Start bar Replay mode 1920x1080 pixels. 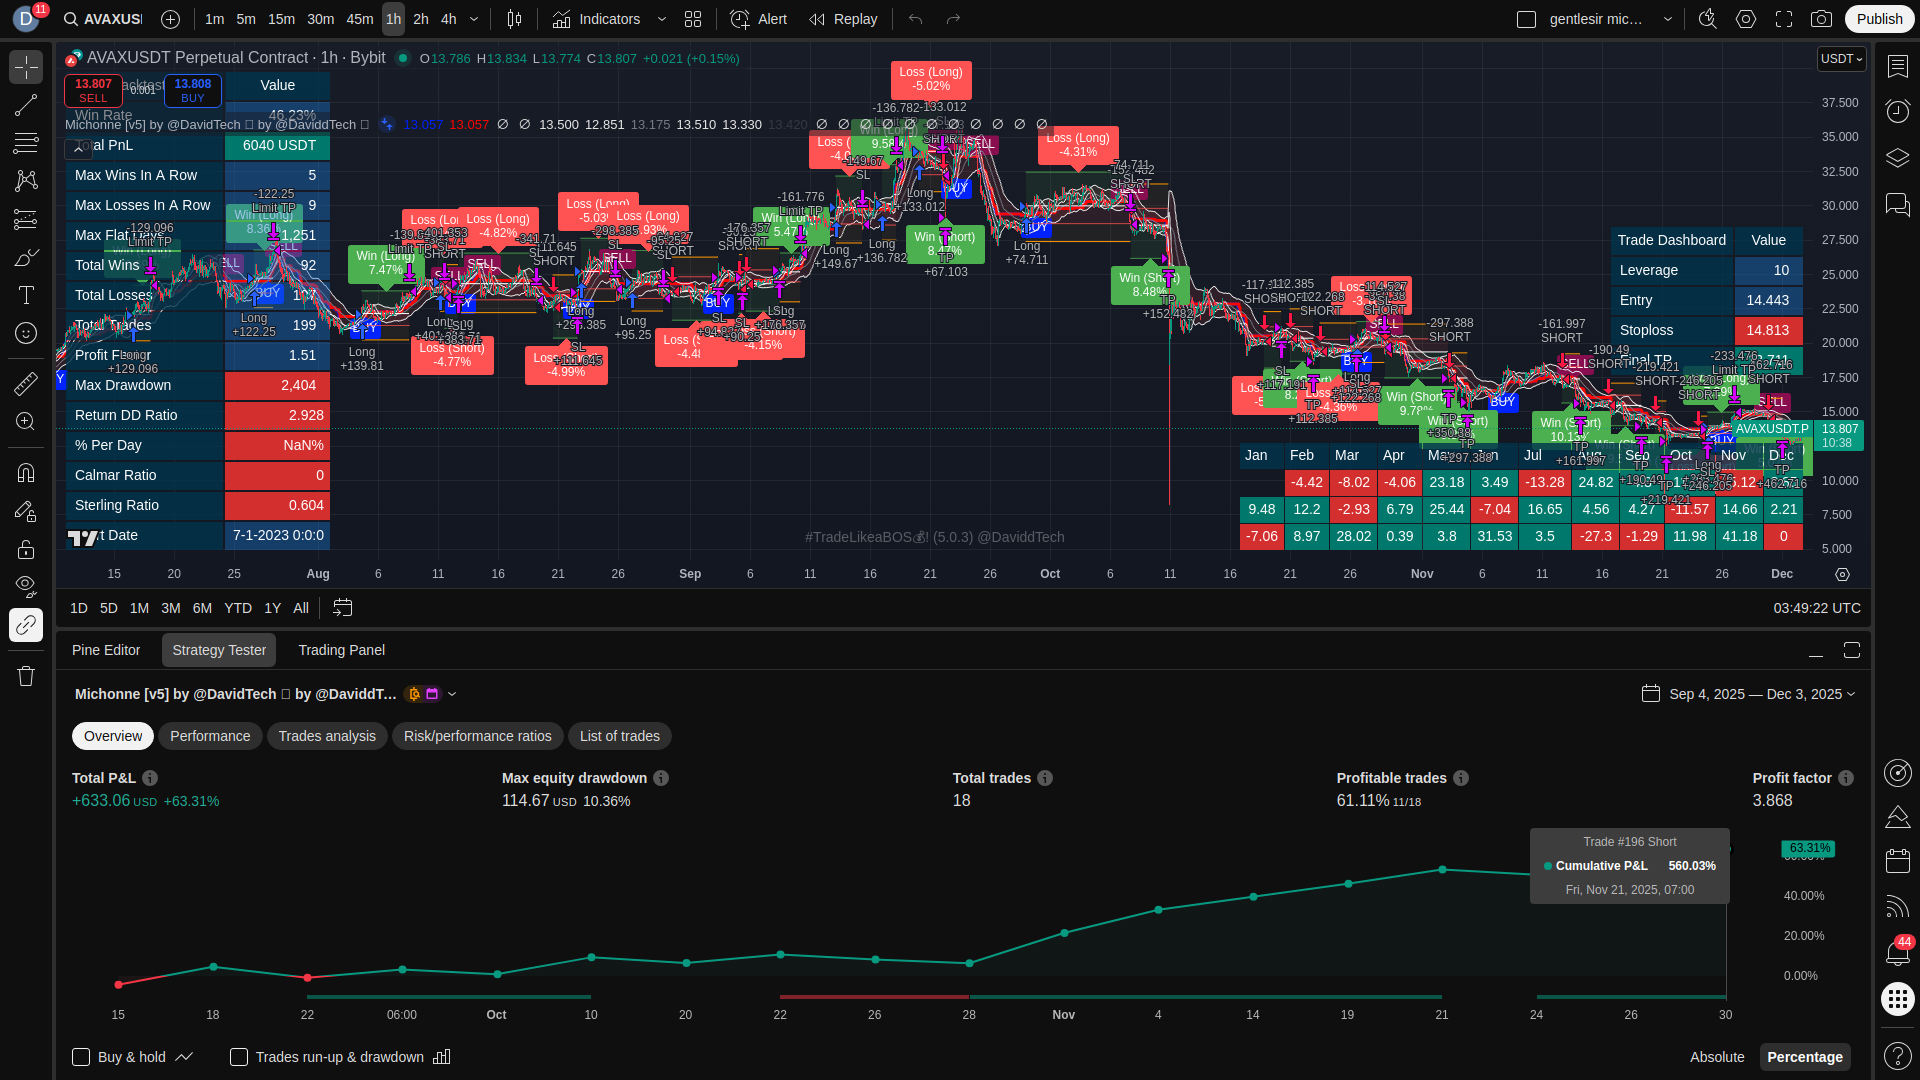point(843,19)
